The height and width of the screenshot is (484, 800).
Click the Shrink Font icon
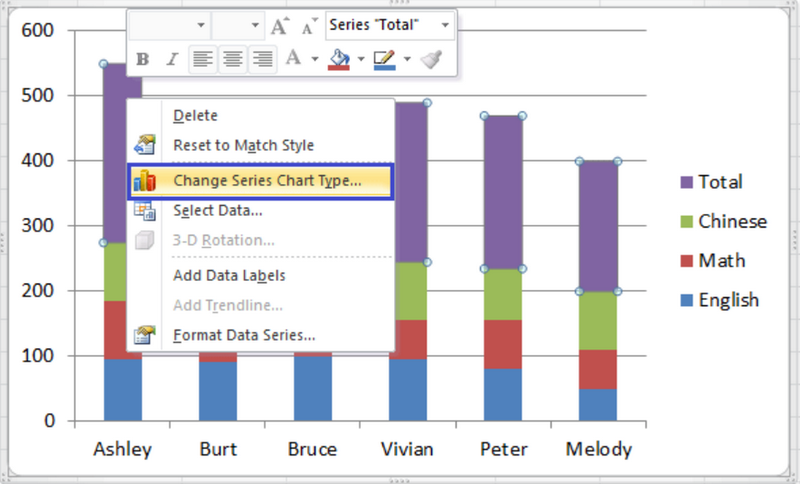(x=309, y=26)
